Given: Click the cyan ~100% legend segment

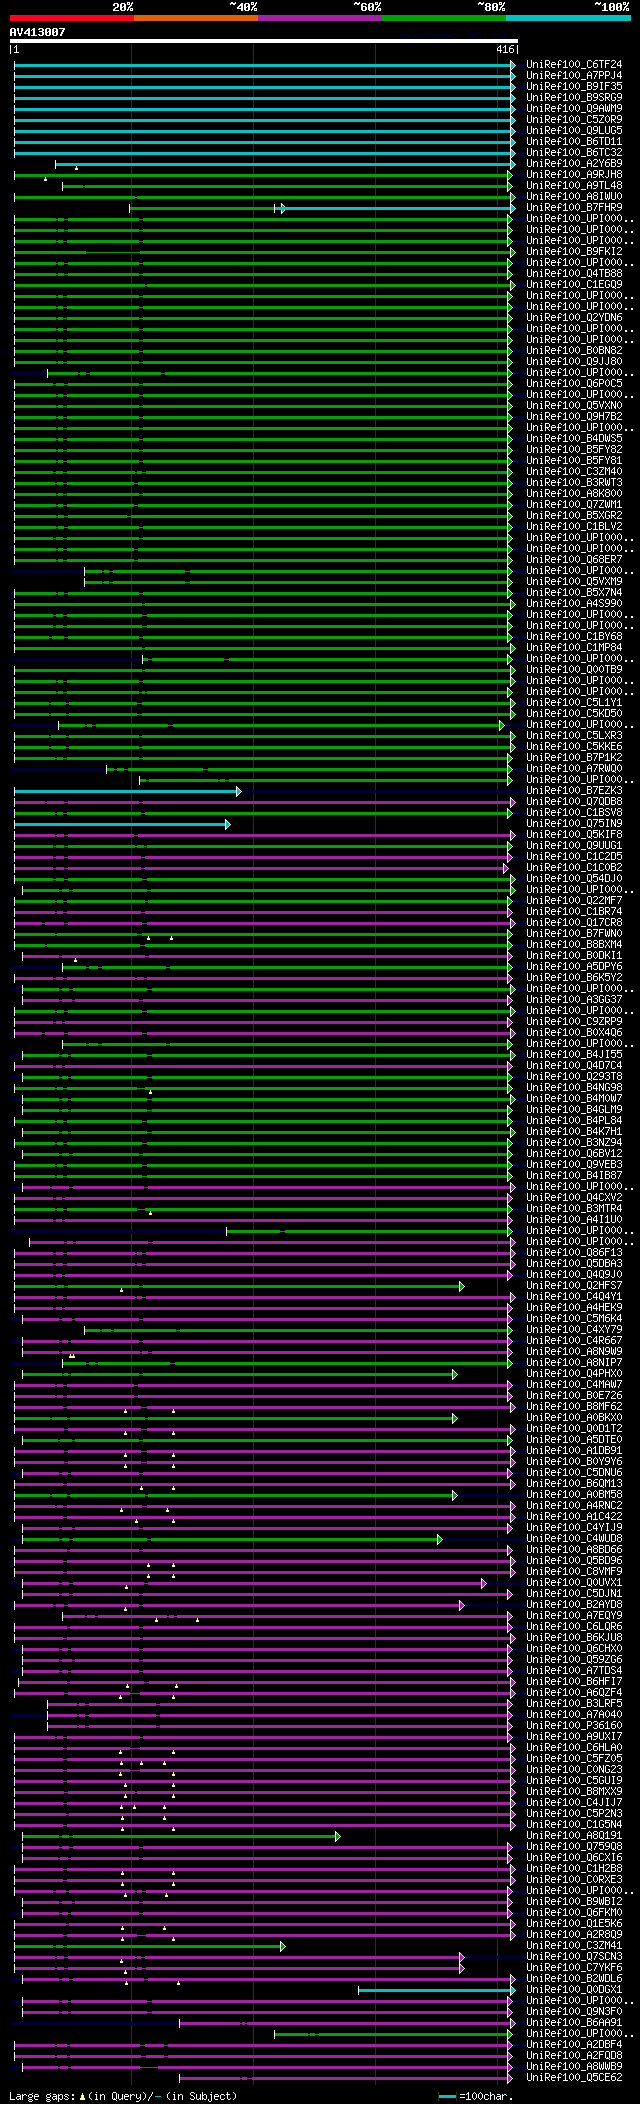Looking at the screenshot, I should click(x=568, y=17).
